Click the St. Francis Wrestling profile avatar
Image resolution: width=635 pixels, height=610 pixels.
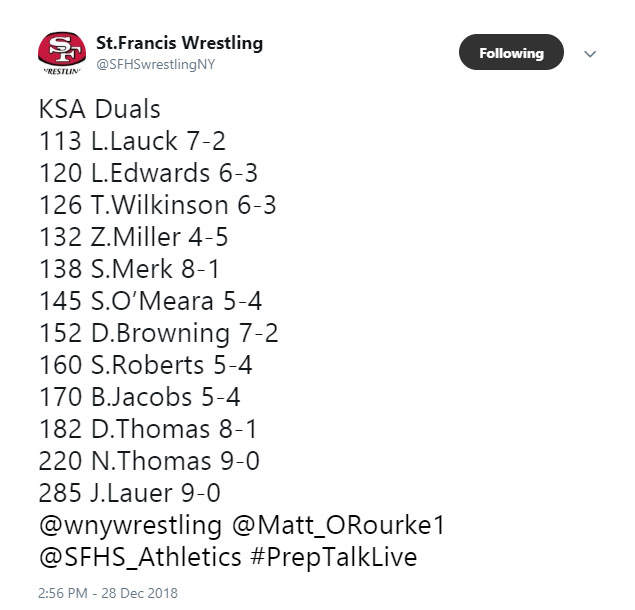[x=61, y=54]
